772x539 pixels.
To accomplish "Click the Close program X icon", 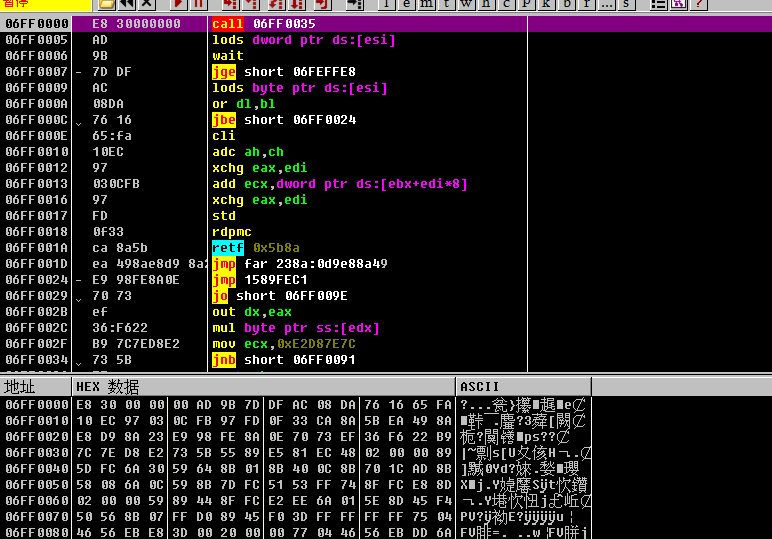I will 147,5.
